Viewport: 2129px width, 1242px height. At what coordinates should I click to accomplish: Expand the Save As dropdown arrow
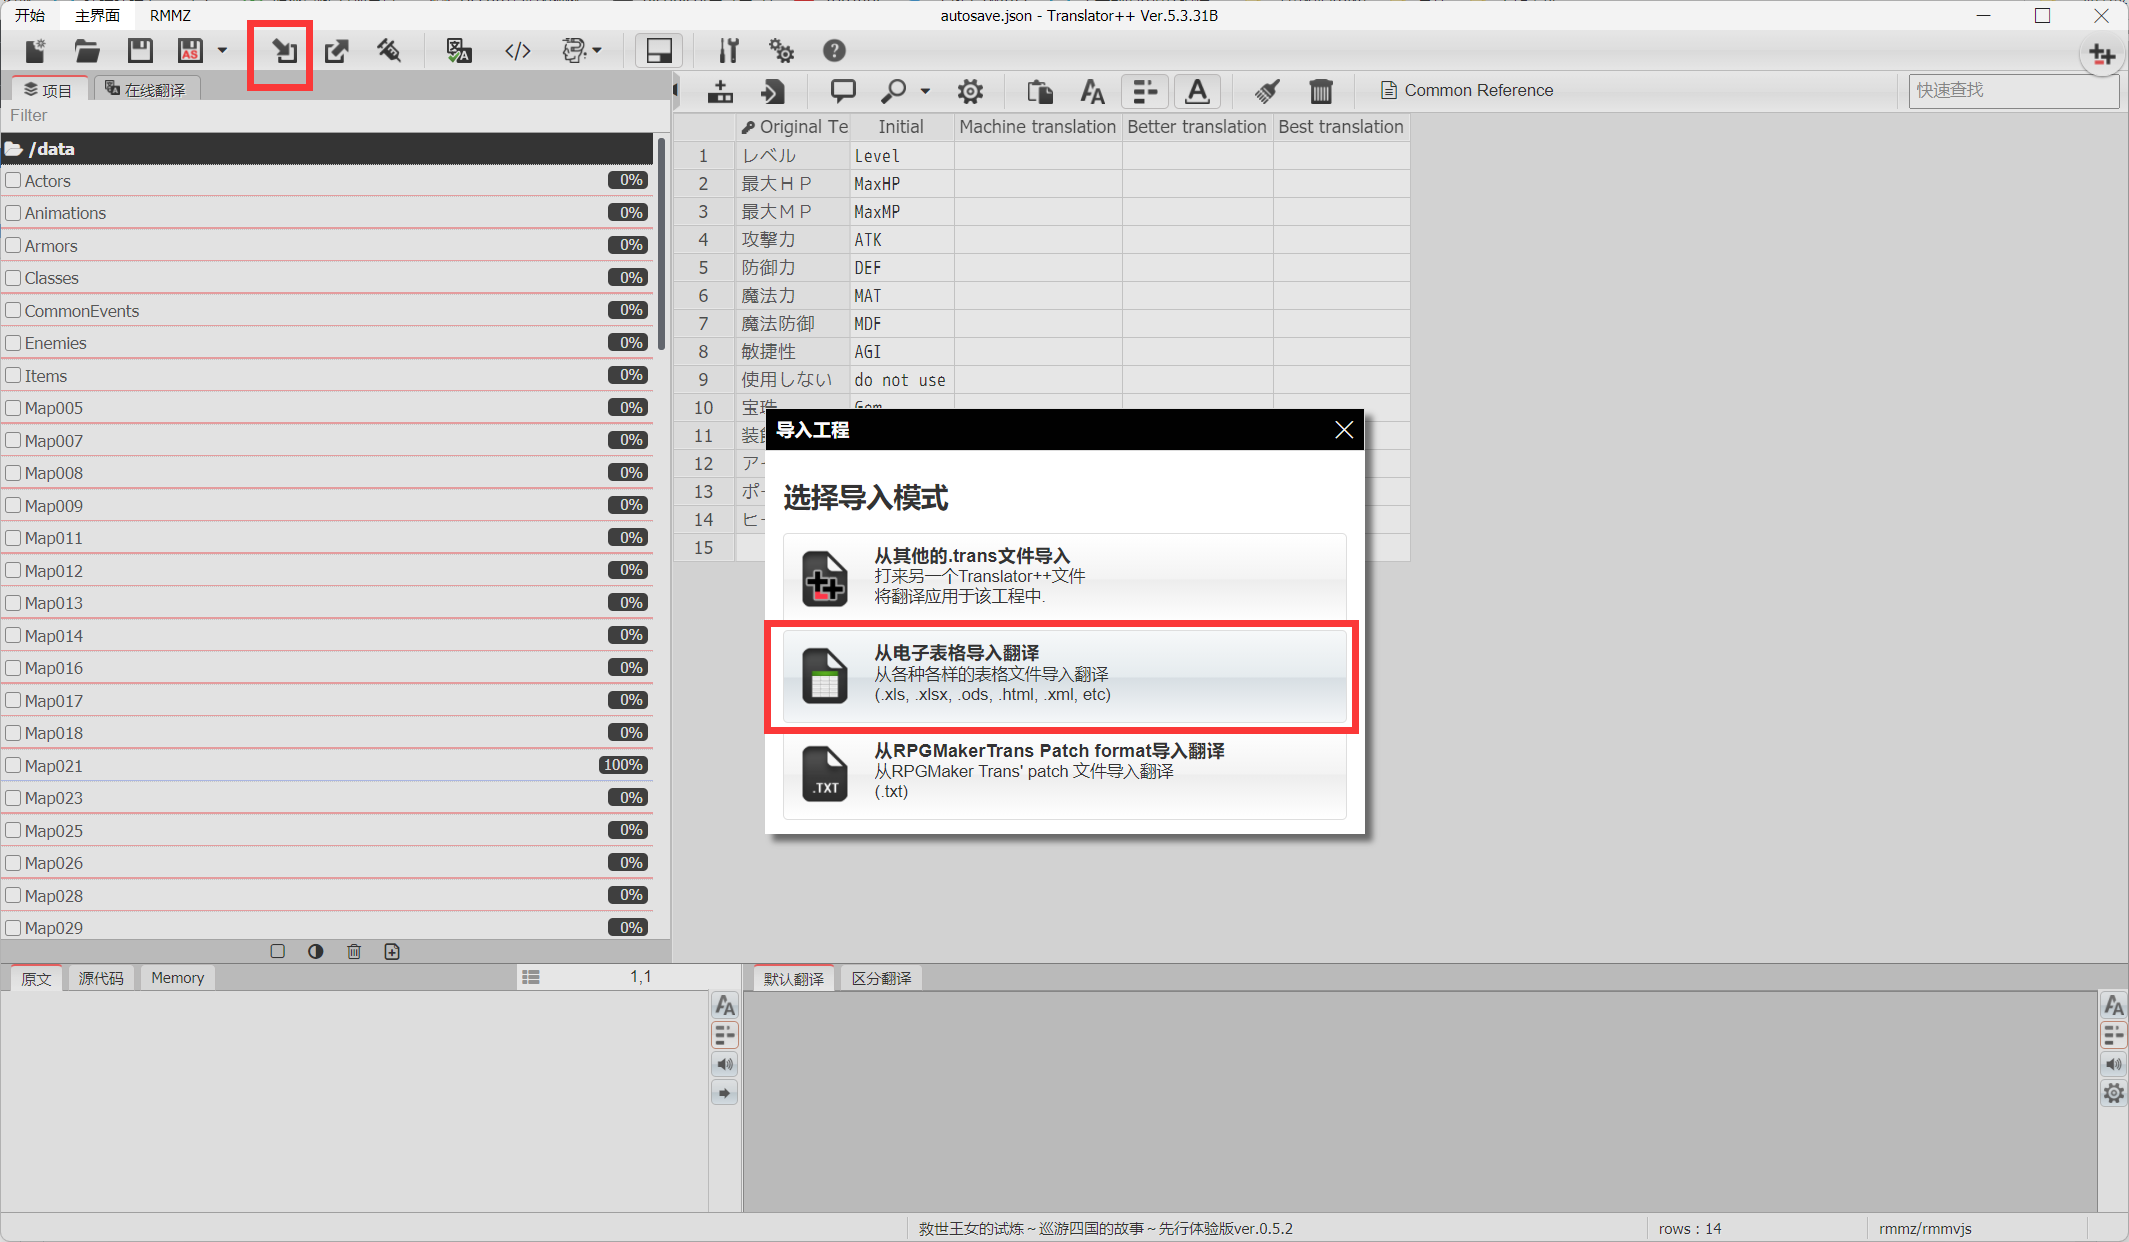(x=223, y=50)
